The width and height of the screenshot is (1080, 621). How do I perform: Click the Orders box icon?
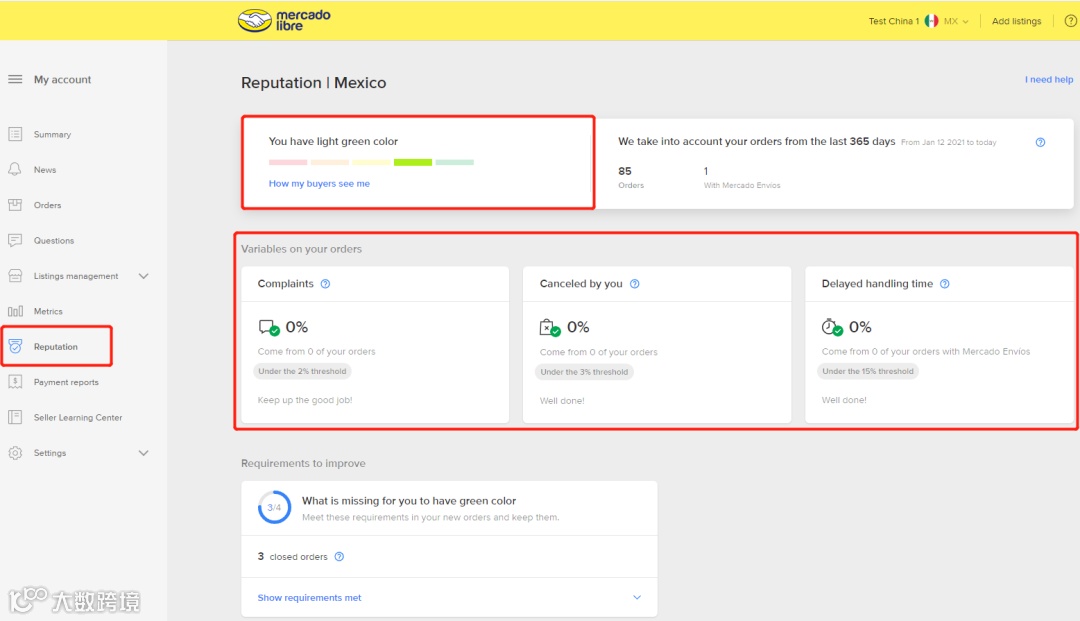click(x=15, y=204)
